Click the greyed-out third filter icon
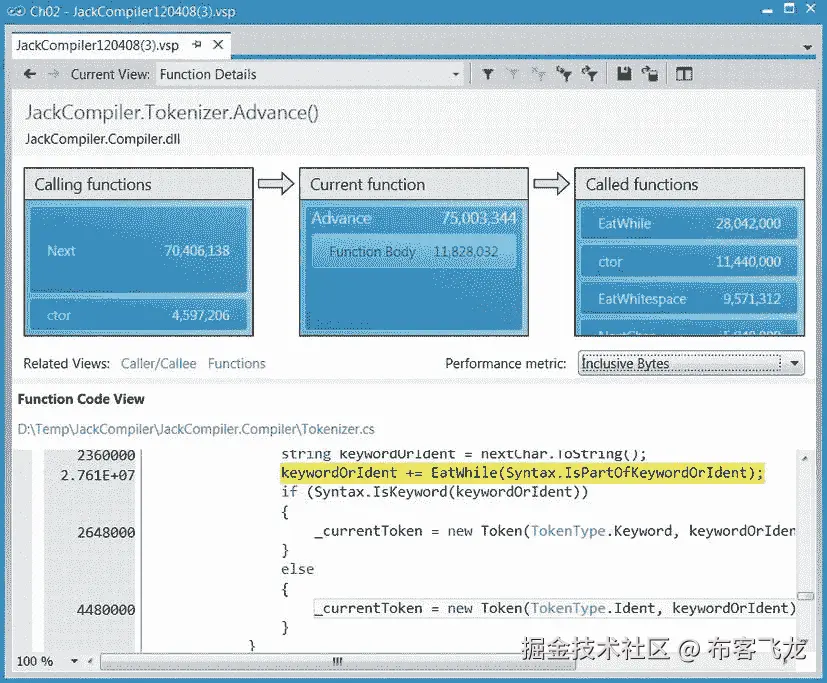The height and width of the screenshot is (683, 827). pyautogui.click(x=538, y=74)
